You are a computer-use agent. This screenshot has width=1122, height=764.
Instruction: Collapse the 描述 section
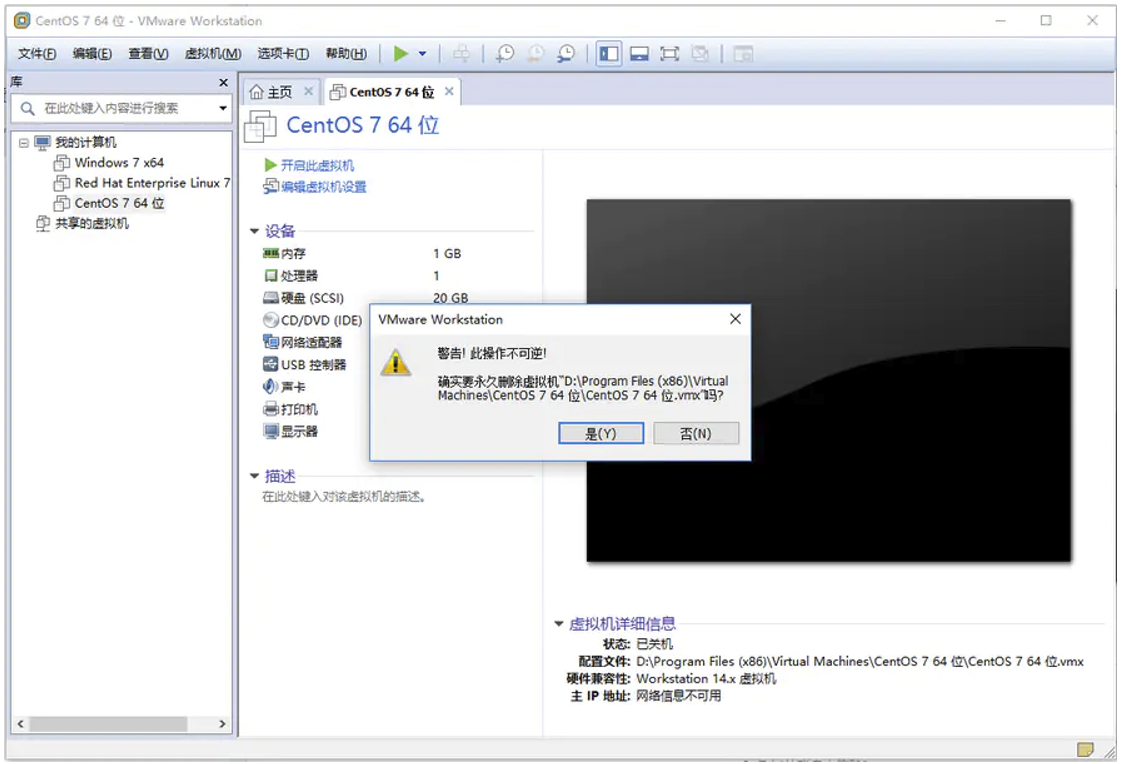click(254, 476)
